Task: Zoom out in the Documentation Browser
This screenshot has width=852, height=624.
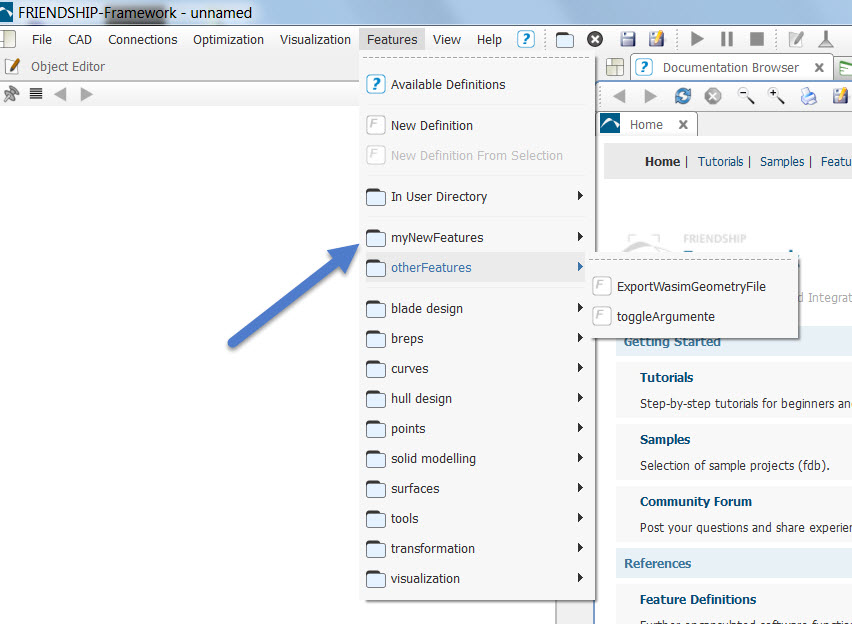Action: (x=746, y=96)
